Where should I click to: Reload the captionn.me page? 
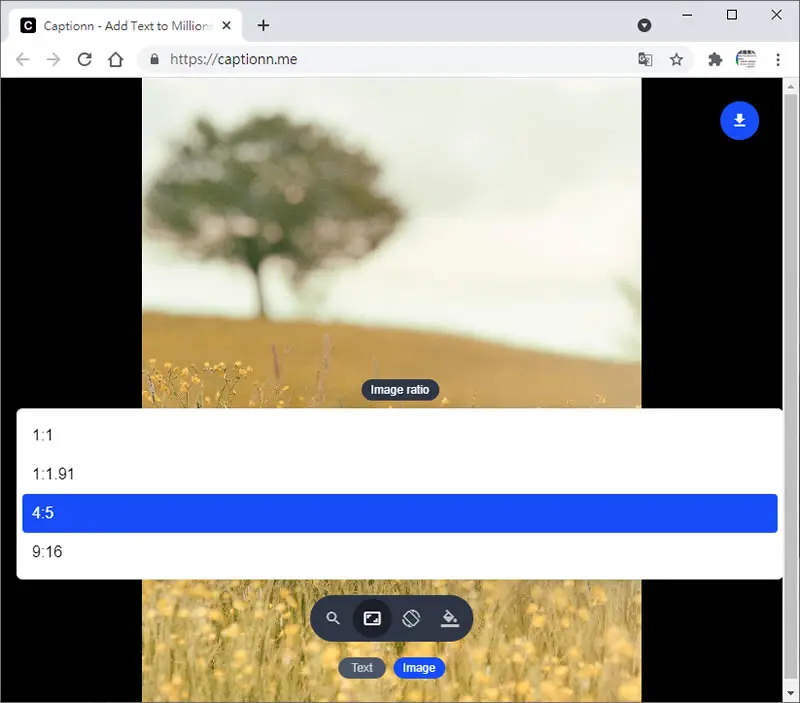coord(85,59)
